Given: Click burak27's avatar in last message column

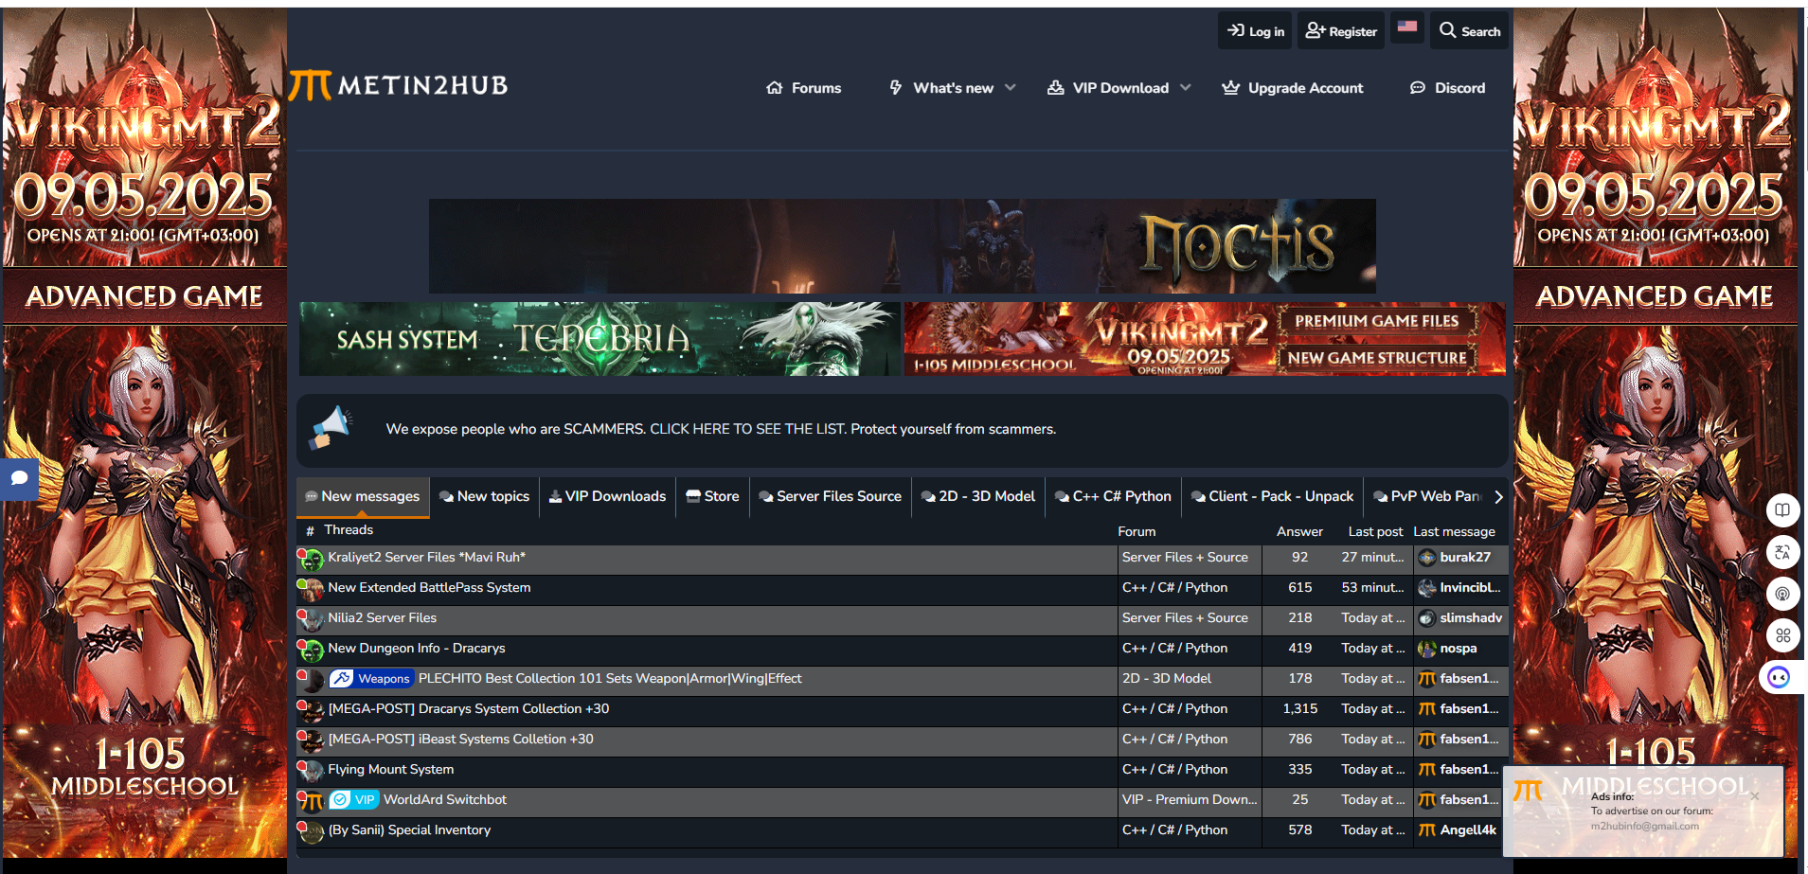Looking at the screenshot, I should [x=1427, y=558].
